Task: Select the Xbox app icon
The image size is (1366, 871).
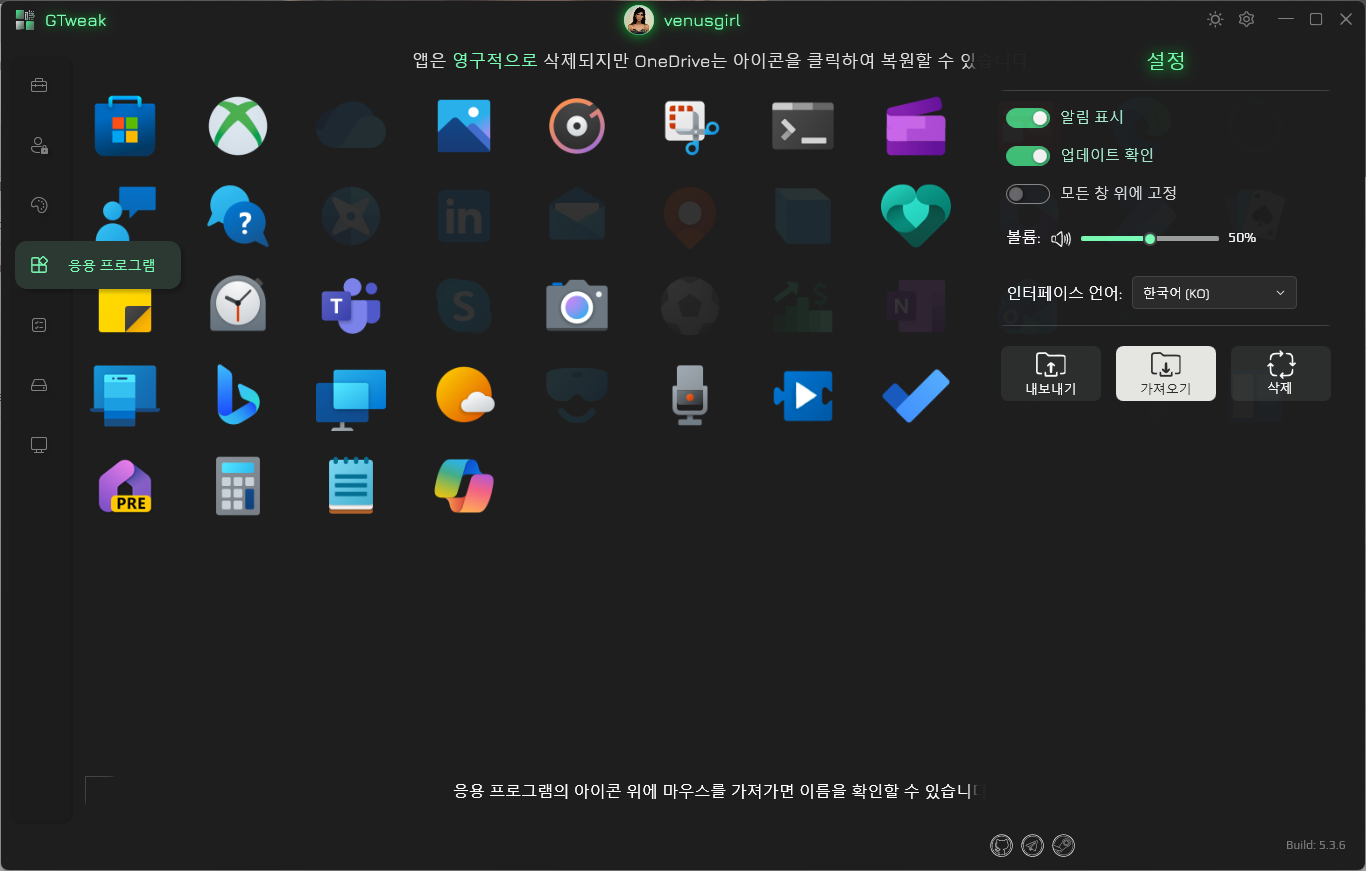Action: (238, 126)
